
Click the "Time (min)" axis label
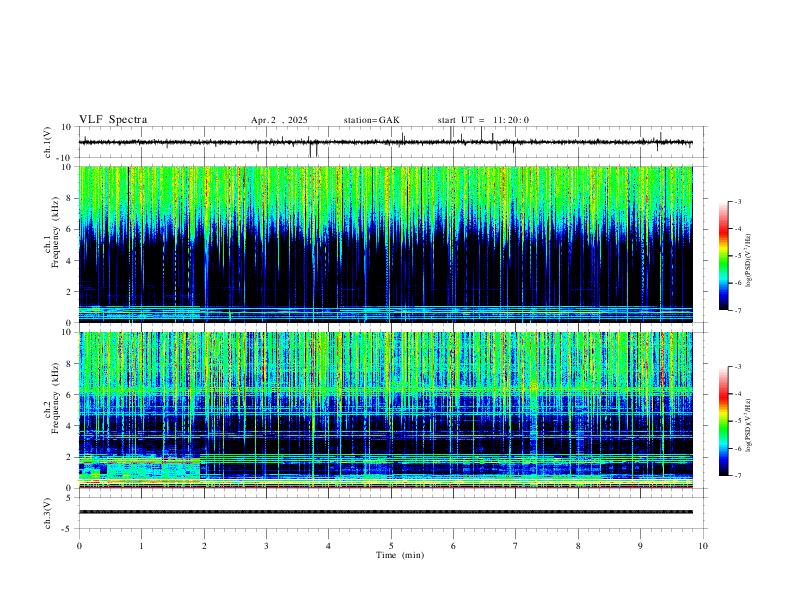coord(400,555)
